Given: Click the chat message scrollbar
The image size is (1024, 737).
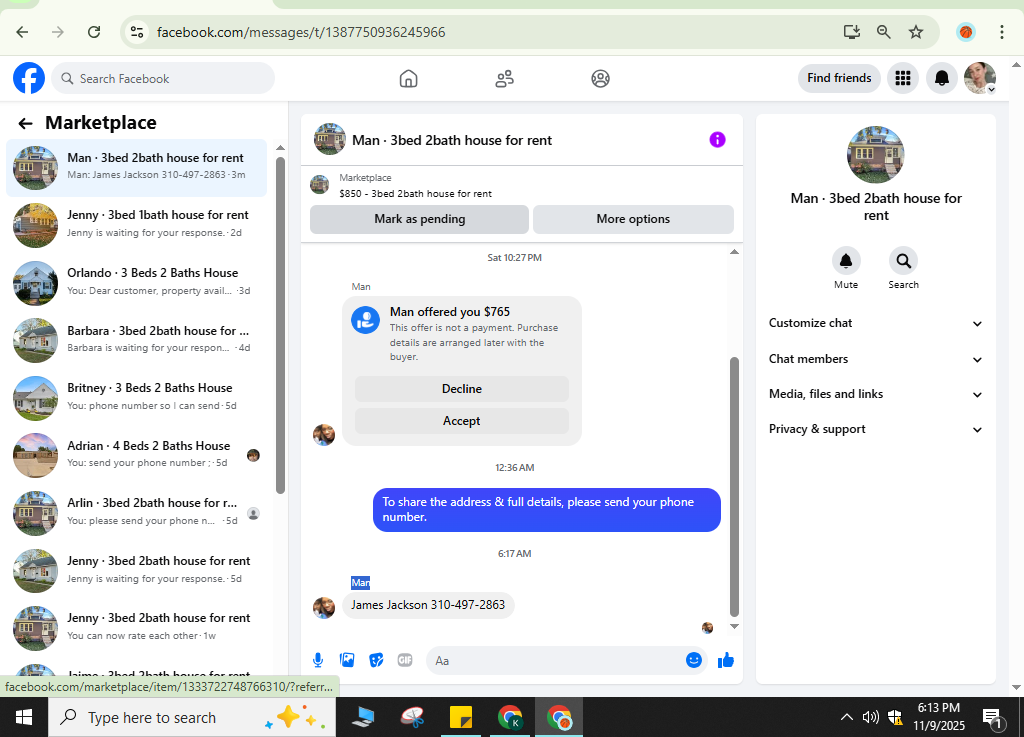Looking at the screenshot, I should tap(734, 486).
